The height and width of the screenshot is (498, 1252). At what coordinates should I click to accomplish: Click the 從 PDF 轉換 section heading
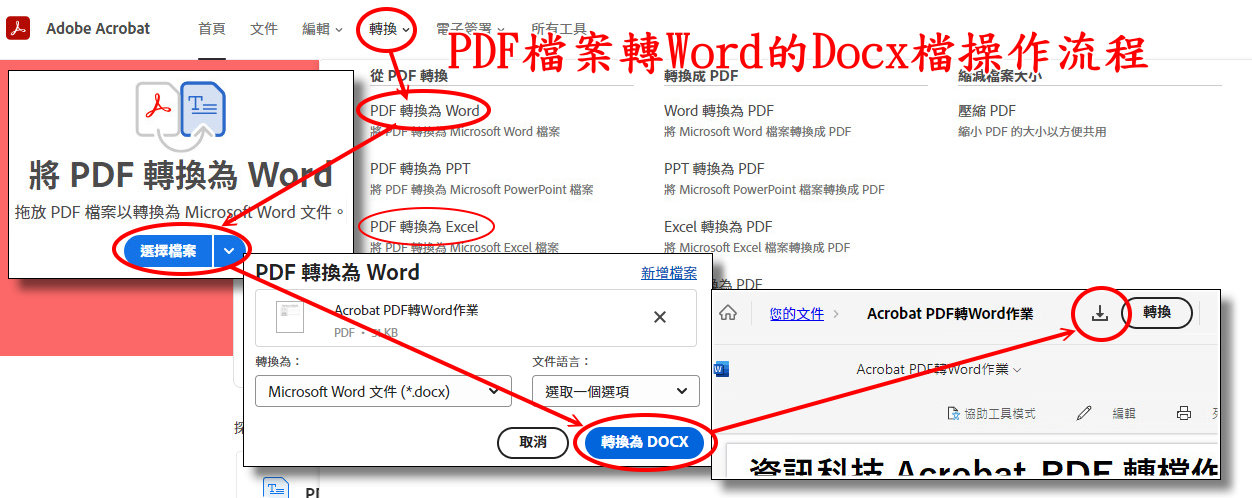pyautogui.click(x=408, y=75)
